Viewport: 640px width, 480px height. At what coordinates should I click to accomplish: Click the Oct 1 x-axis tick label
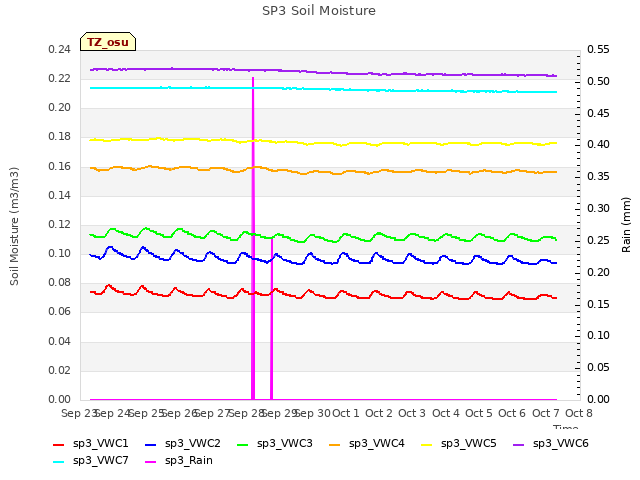coord(346,413)
